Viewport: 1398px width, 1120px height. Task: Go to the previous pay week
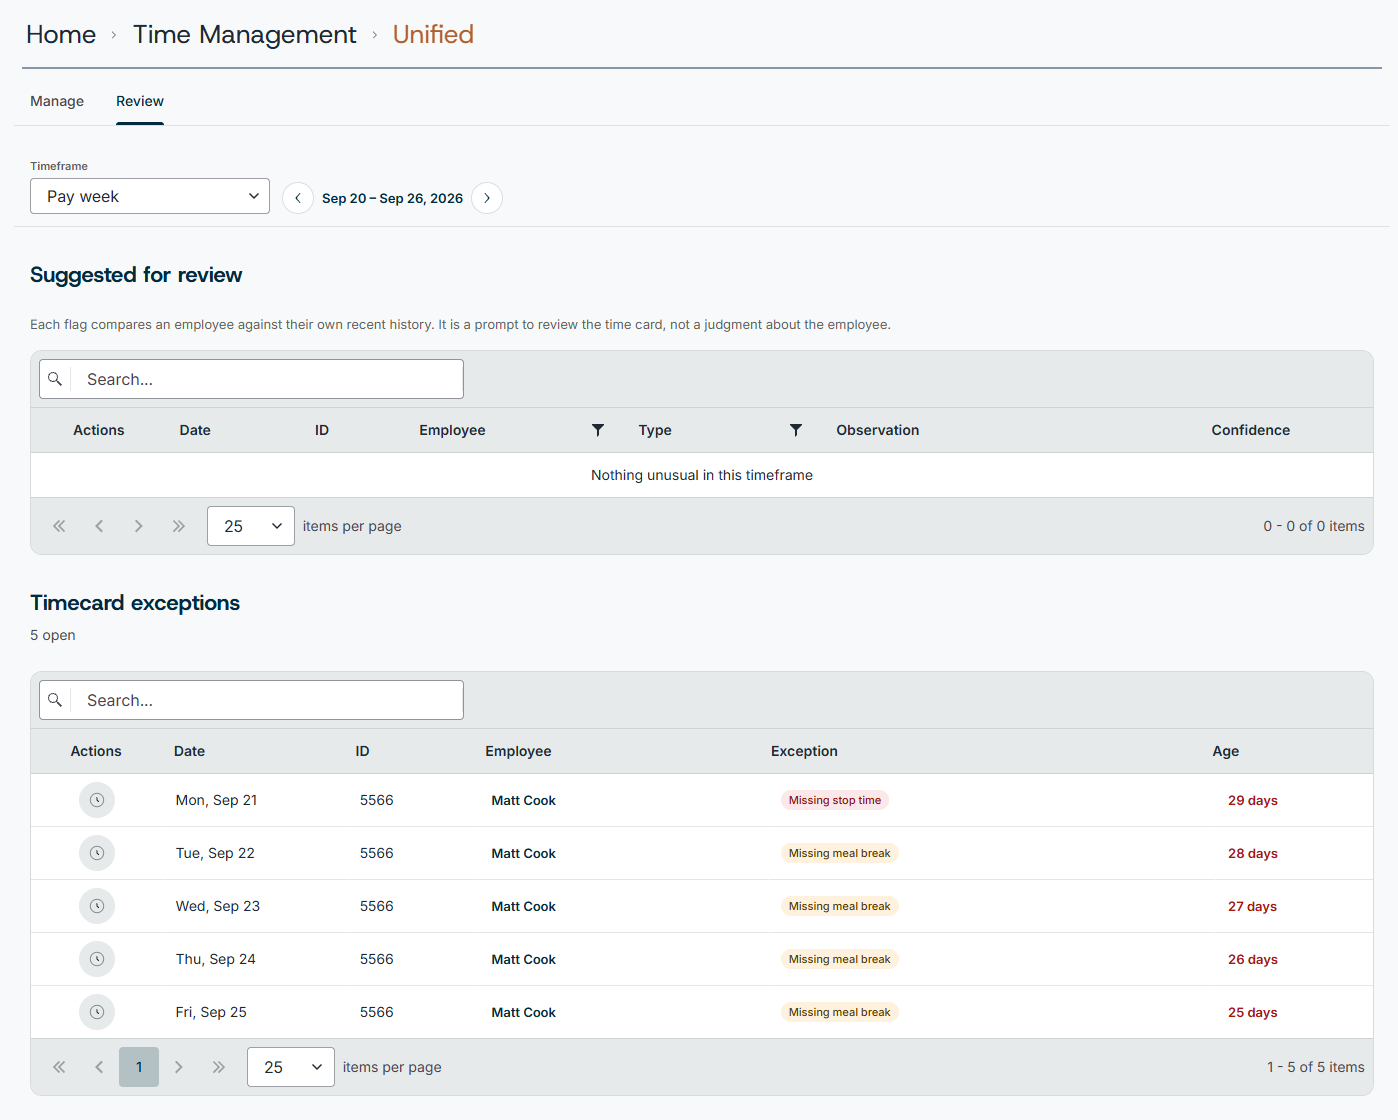[298, 198]
